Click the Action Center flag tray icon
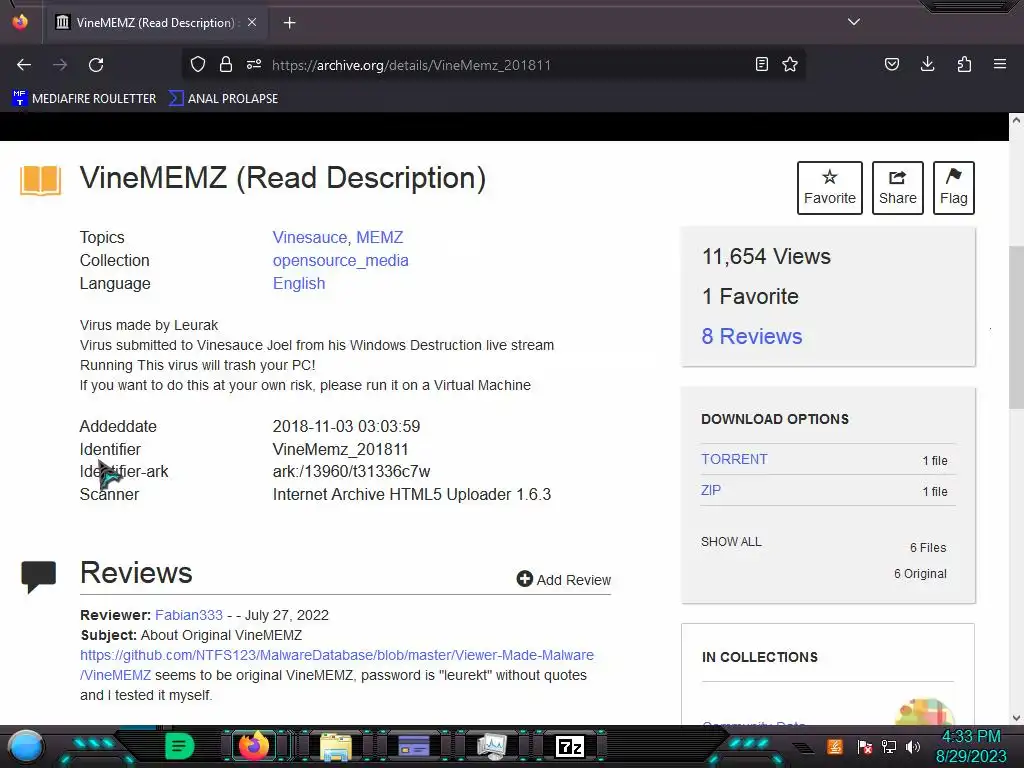The width and height of the screenshot is (1024, 768). pyautogui.click(x=864, y=746)
